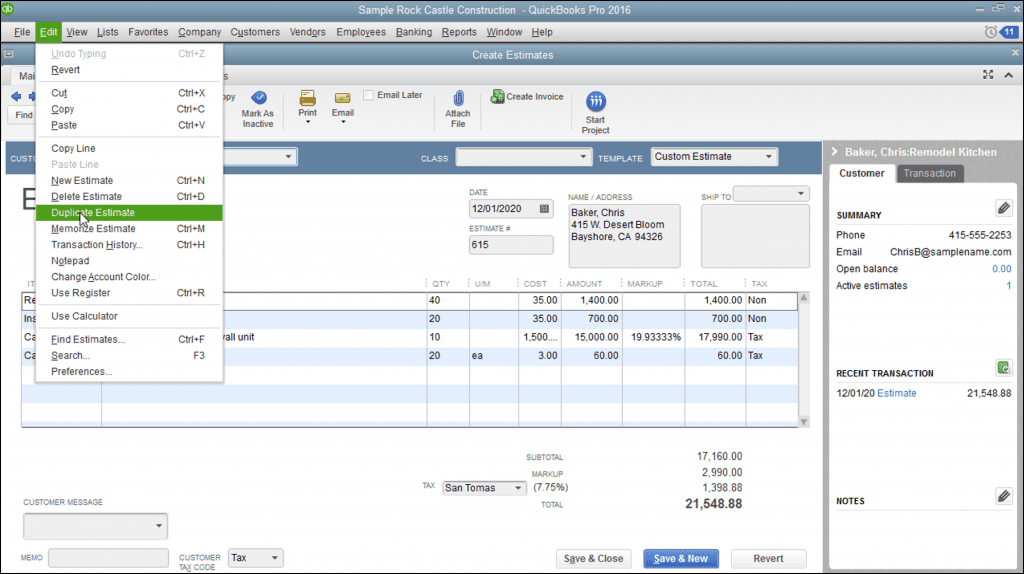Screen dimensions: 1024x574
Task: Select Use Calculator menu entry
Action: click(x=129, y=316)
